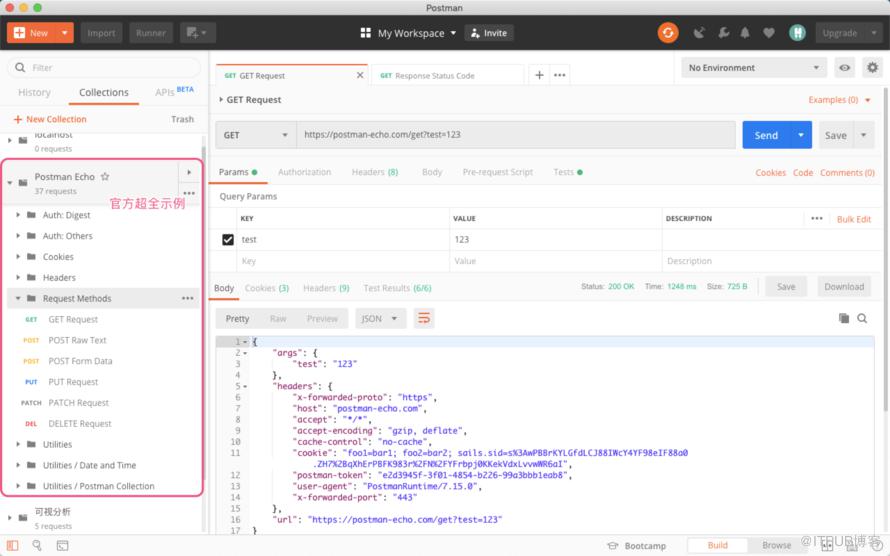Click the Bulk Edit link

pyautogui.click(x=854, y=219)
